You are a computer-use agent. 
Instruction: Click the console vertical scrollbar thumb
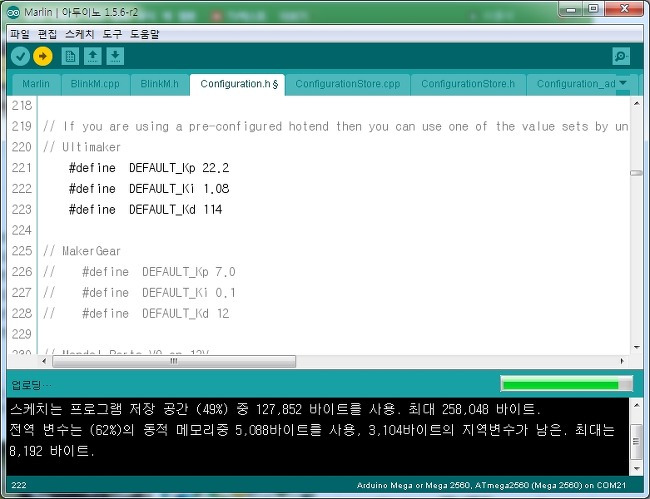[x=636, y=441]
